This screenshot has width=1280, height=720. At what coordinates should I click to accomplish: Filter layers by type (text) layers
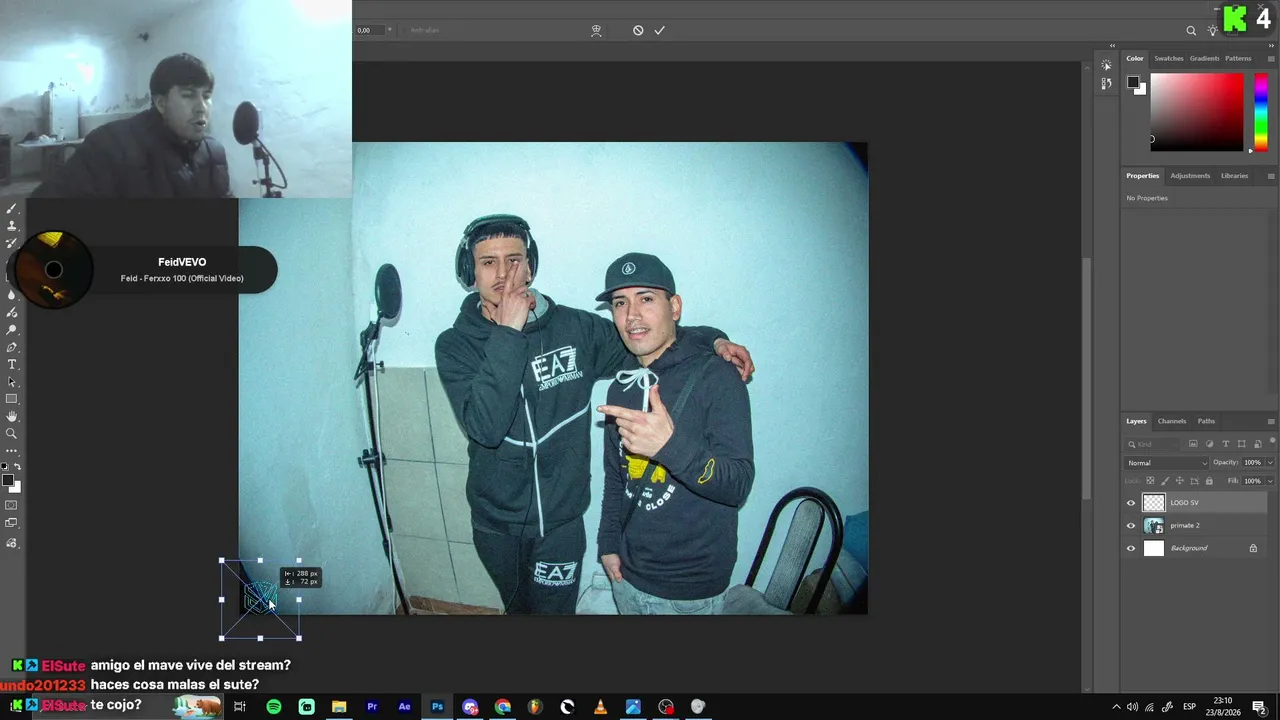(x=1225, y=444)
